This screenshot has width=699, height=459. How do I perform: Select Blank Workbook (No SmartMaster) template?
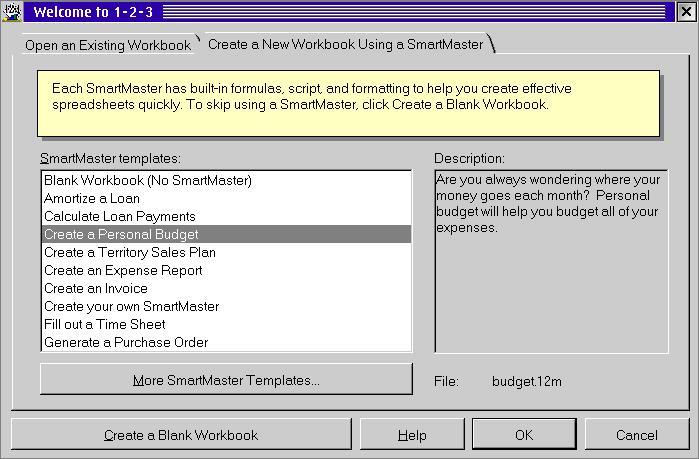click(226, 180)
